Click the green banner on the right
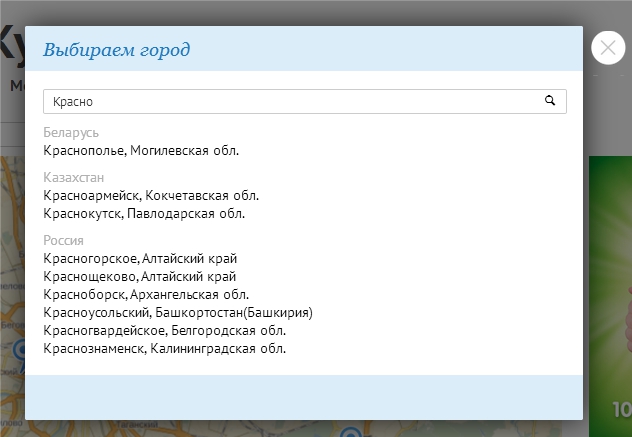Viewport: 632px width, 437px height. pos(608,290)
